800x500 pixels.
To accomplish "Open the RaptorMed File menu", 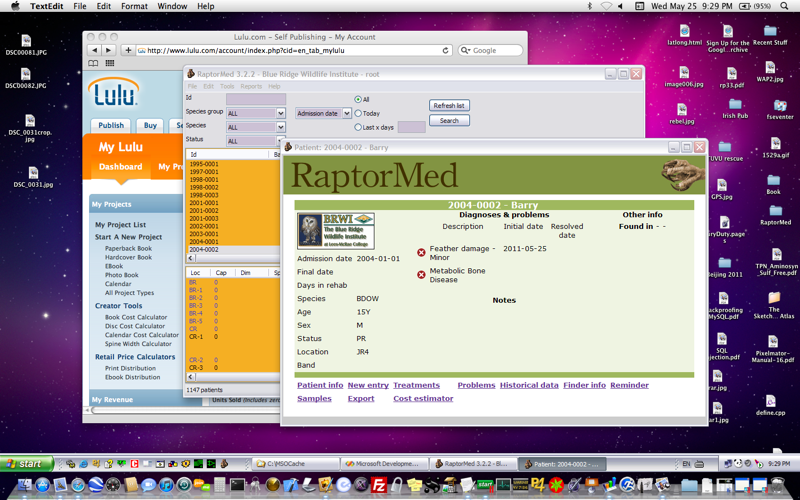I will click(x=192, y=86).
